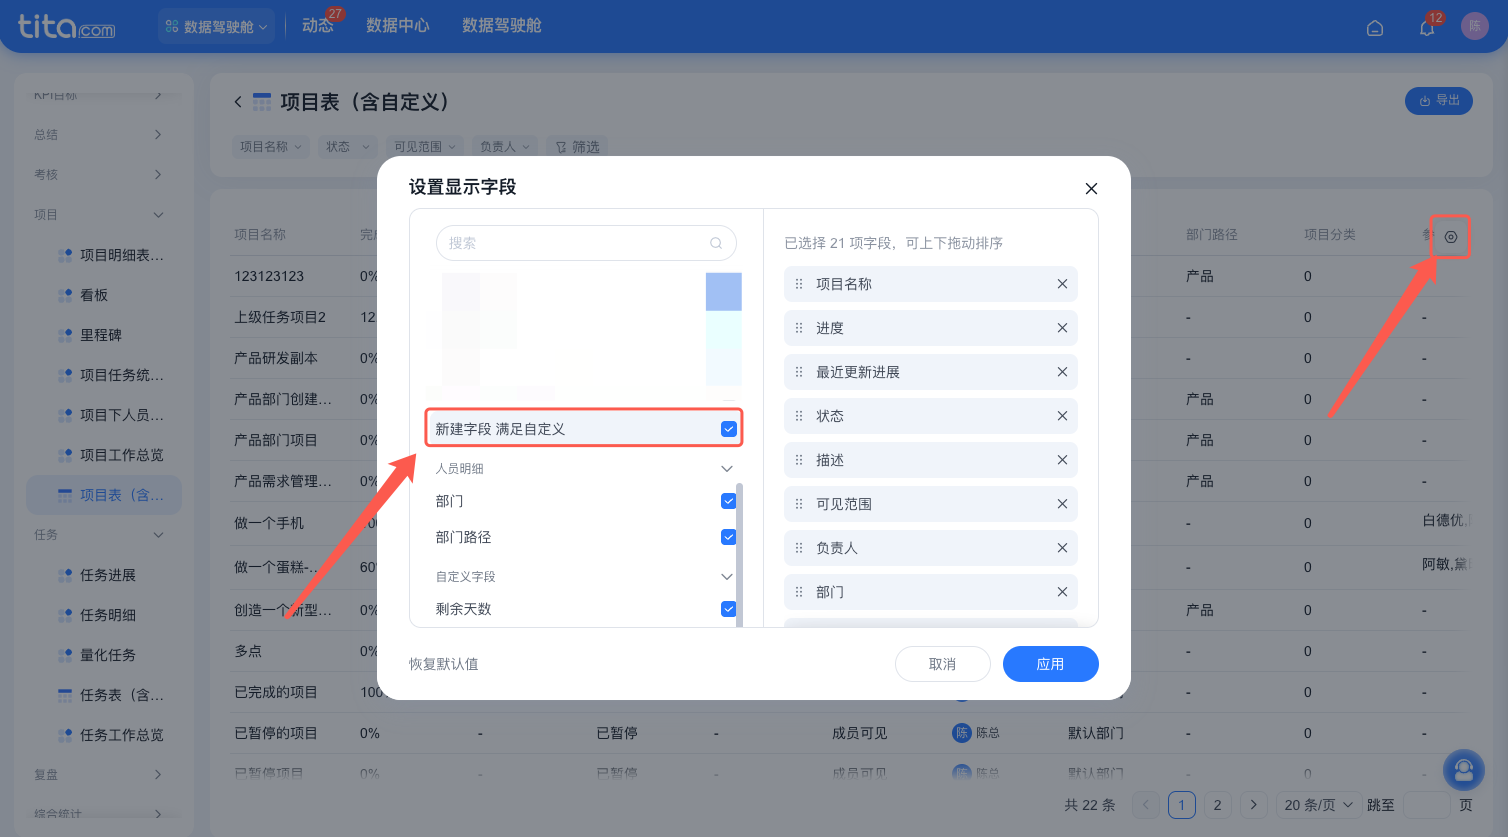1508x837 pixels.
Task: Click the search magnifier in the dialog
Action: [x=716, y=242]
